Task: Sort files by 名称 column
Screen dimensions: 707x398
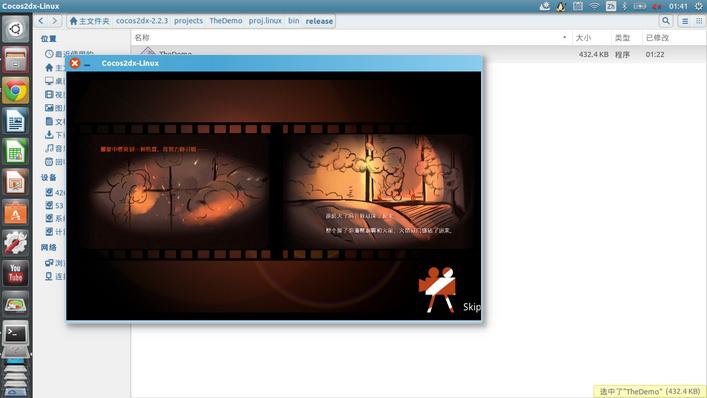Action: pos(352,38)
